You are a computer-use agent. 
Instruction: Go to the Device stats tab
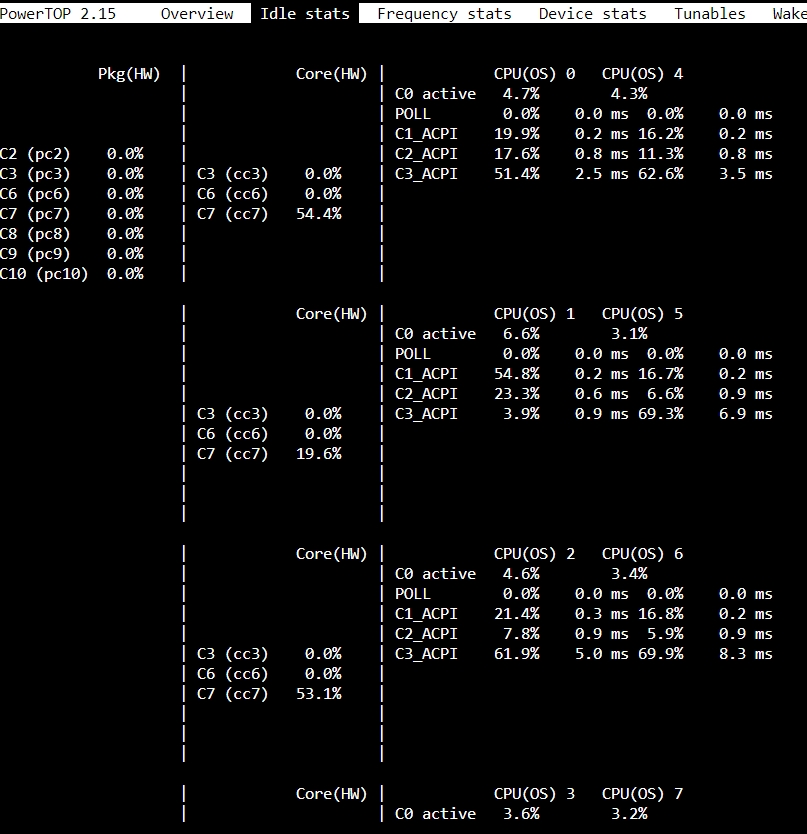pos(592,14)
